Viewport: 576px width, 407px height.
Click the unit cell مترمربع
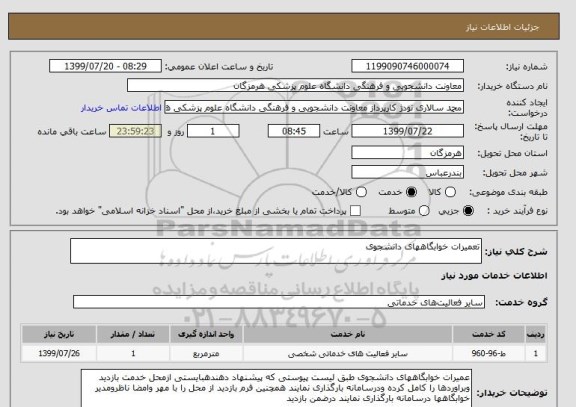coord(206,353)
